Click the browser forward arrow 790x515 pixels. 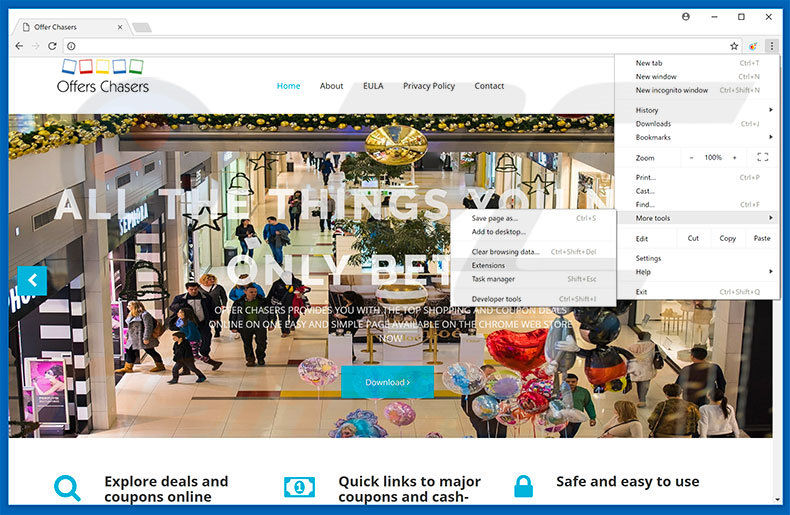(36, 46)
